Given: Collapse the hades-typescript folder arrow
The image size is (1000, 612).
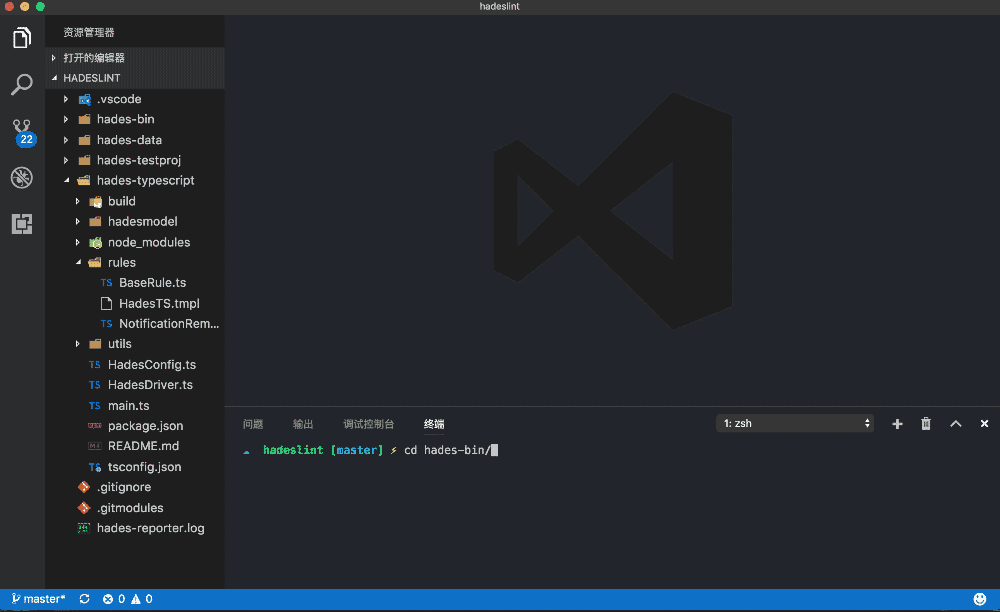Looking at the screenshot, I should [66, 180].
